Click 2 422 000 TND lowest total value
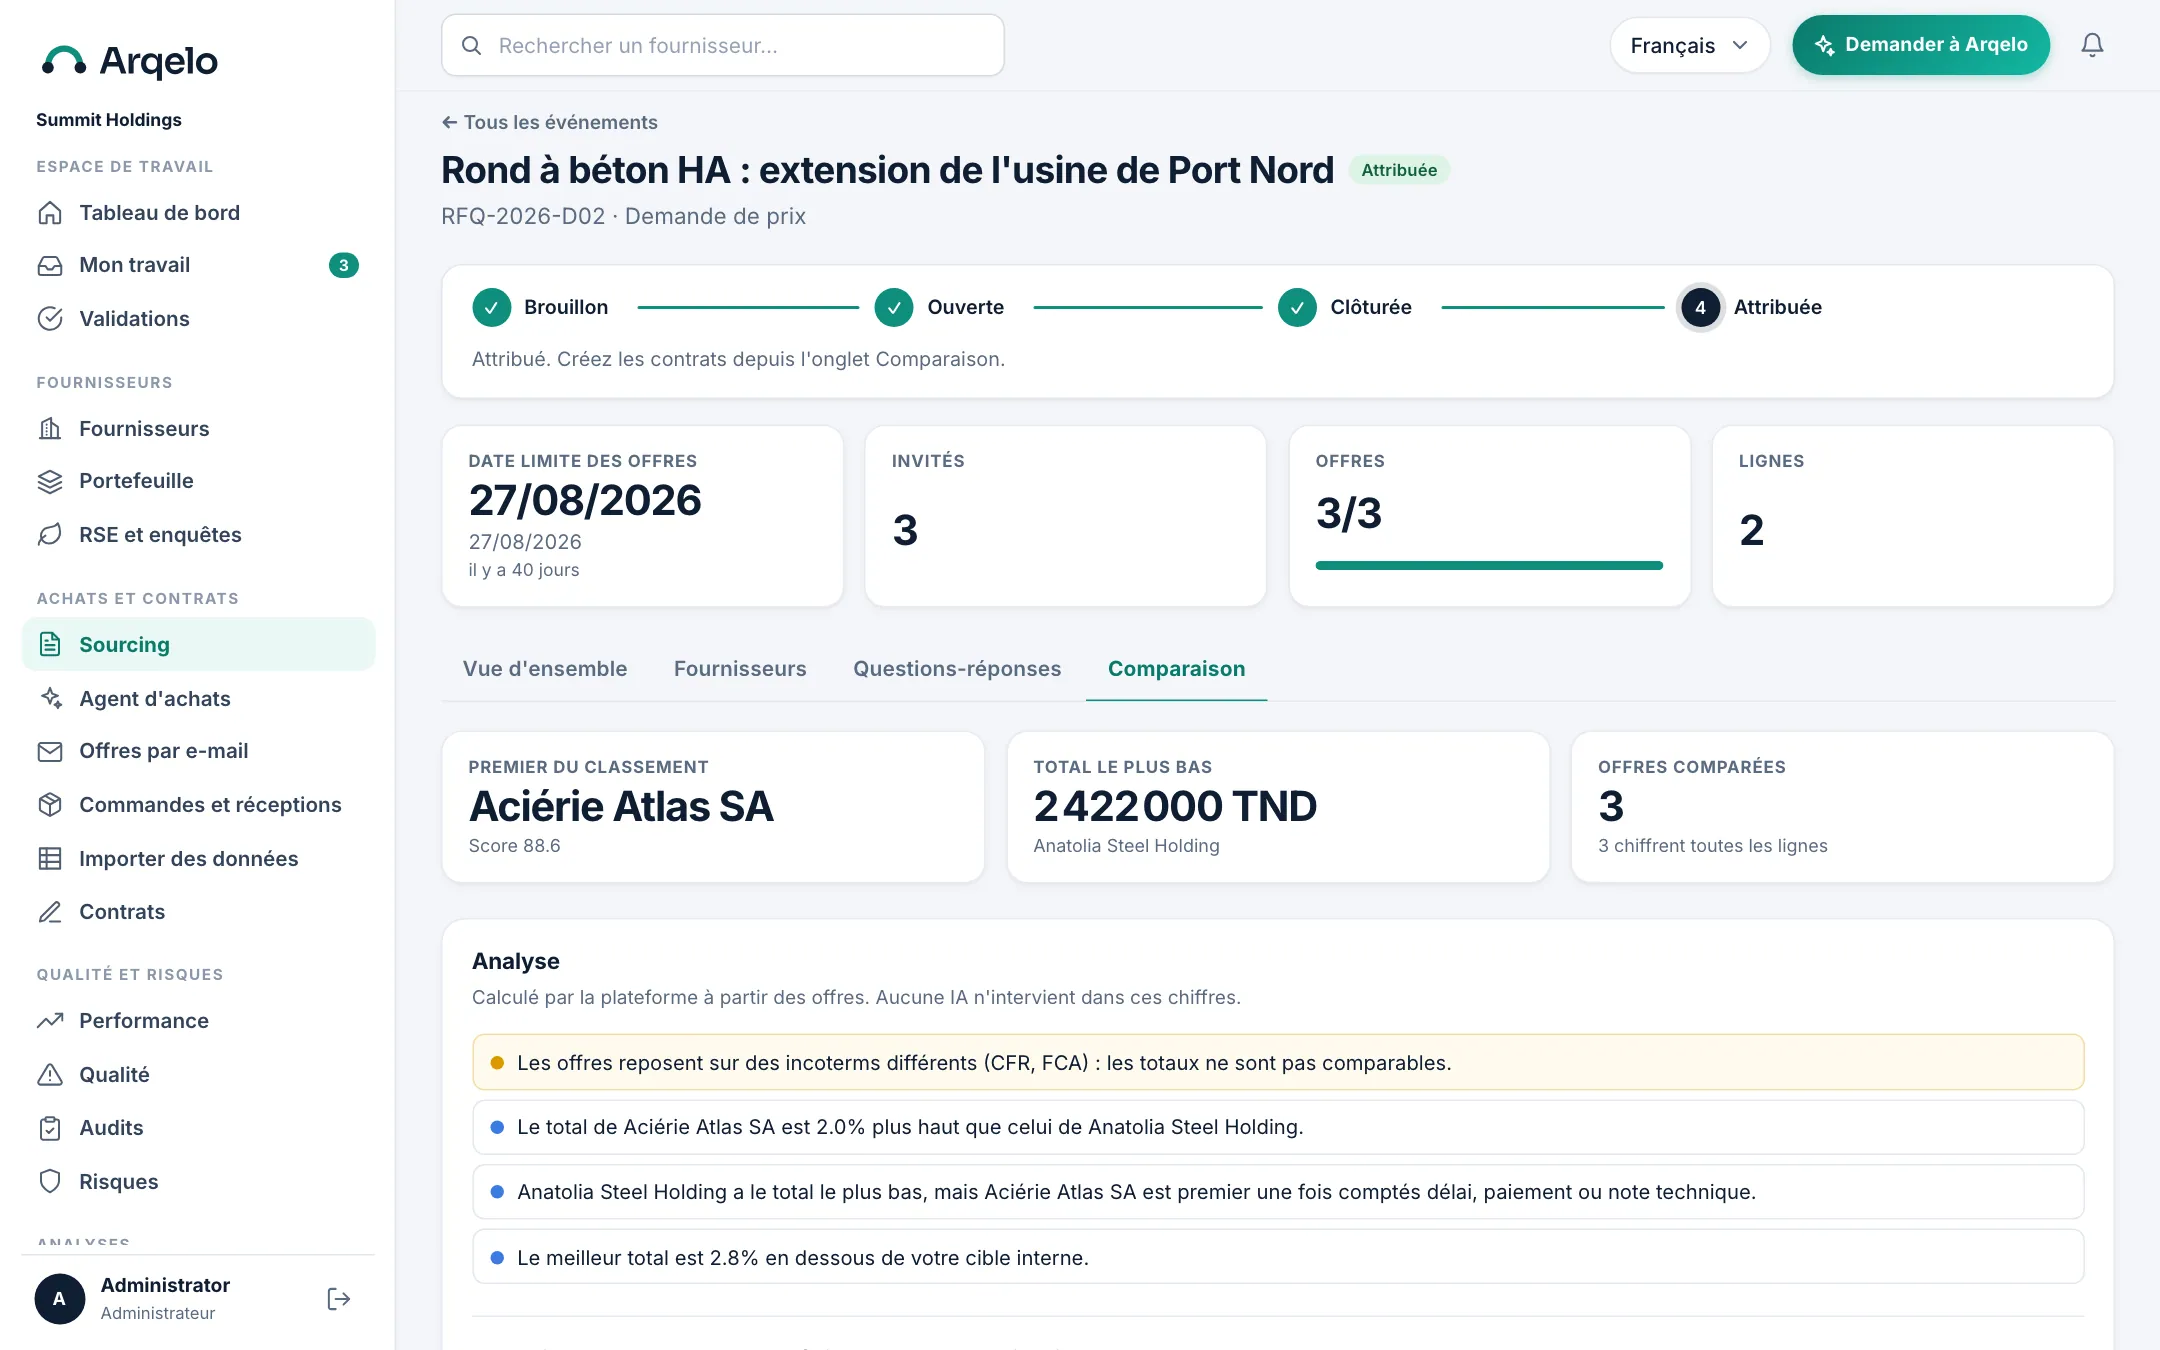This screenshot has height=1350, width=2160. pyautogui.click(x=1175, y=806)
